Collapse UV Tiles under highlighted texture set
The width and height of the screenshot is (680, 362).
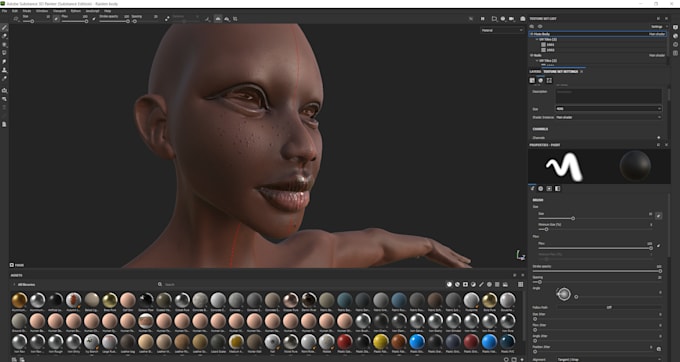[537, 39]
